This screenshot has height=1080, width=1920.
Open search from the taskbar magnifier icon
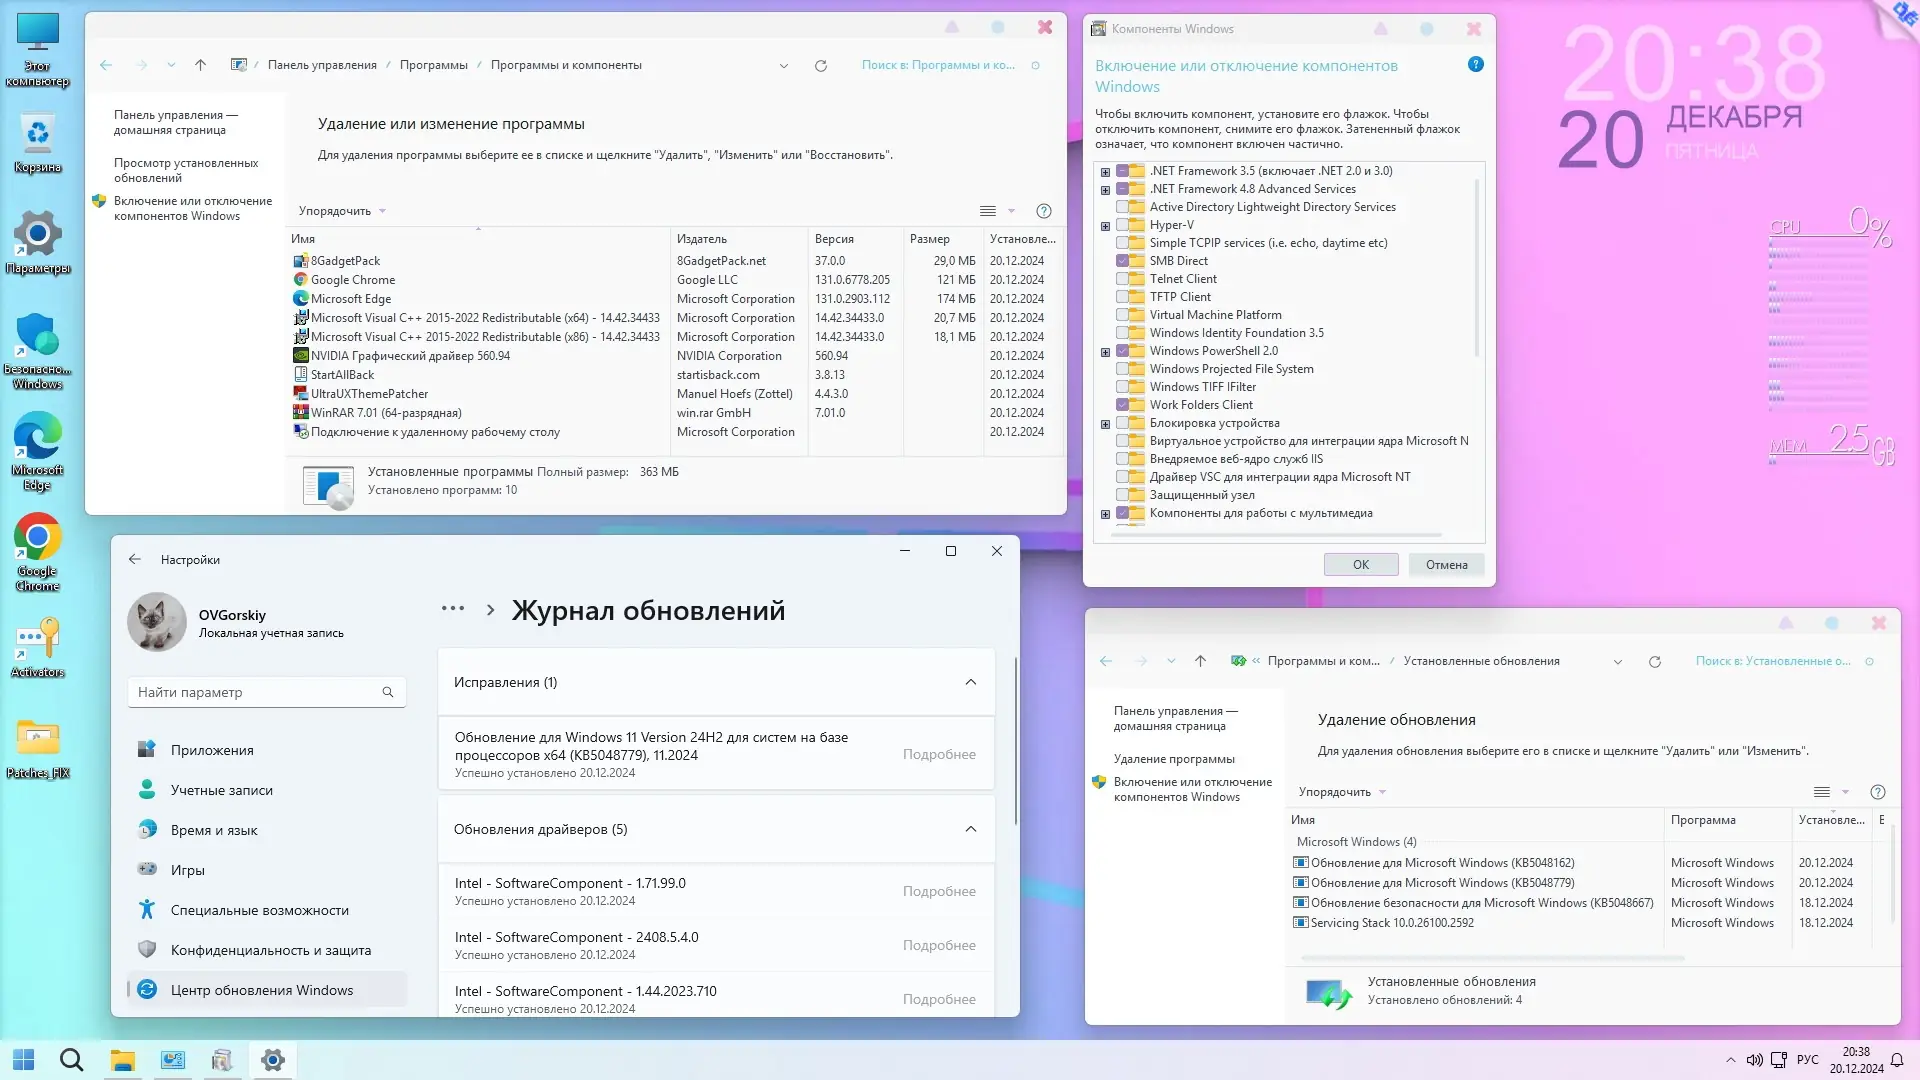click(71, 1060)
